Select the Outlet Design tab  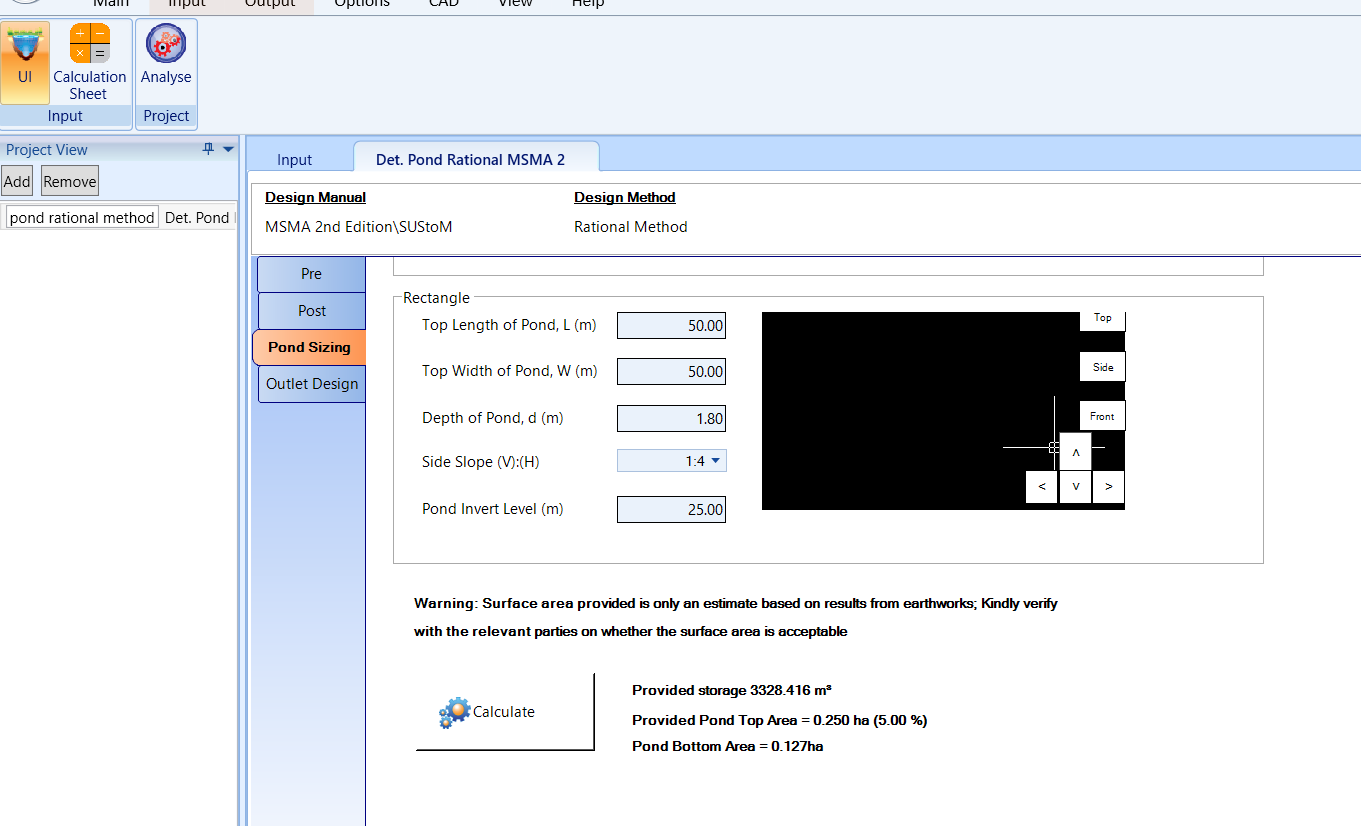pos(311,383)
